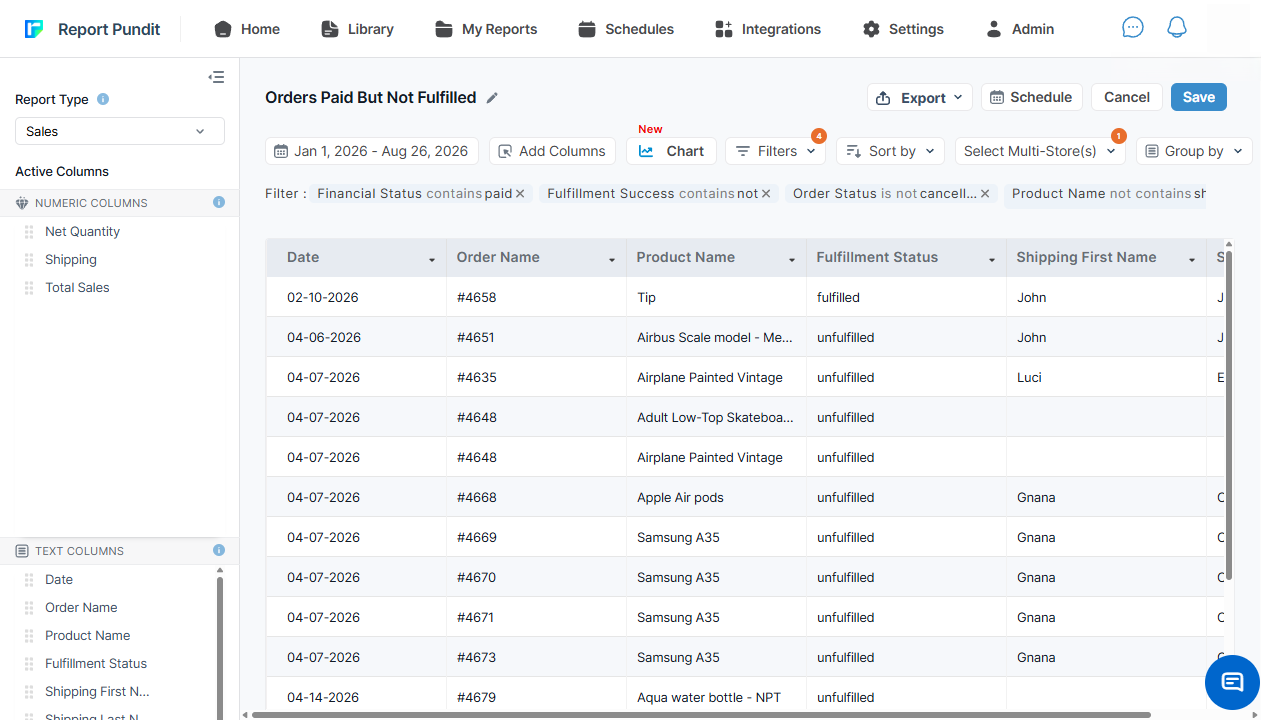Screen dimensions: 1261x720
Task: Open the notifications bell icon
Action: coord(1177,28)
